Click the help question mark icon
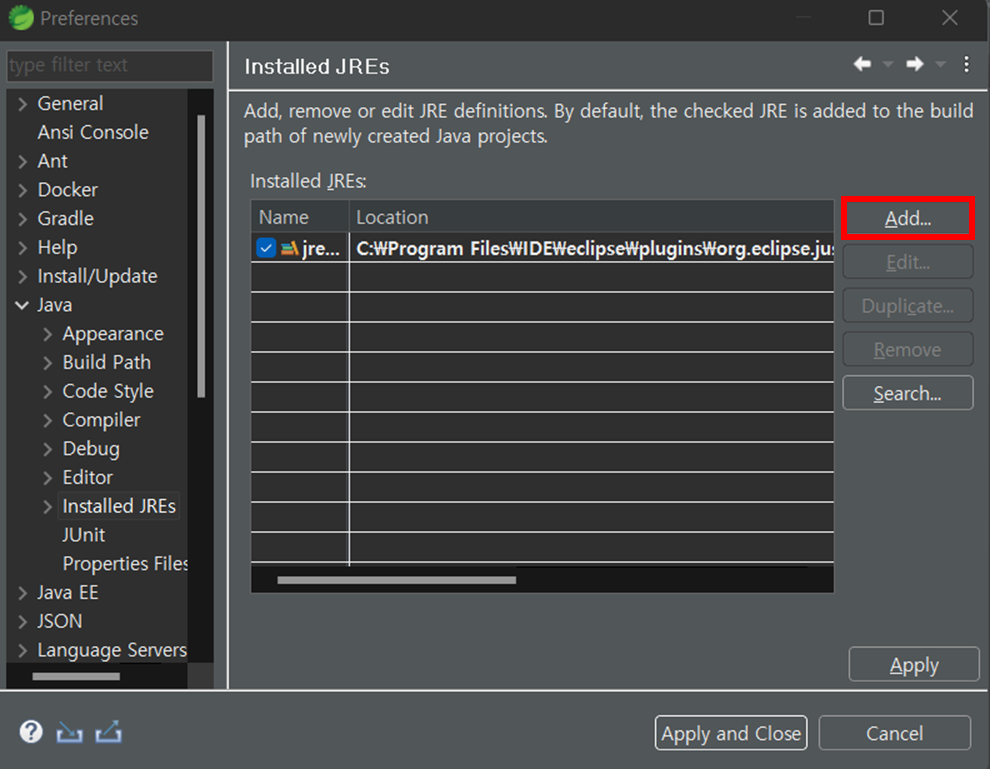The image size is (990, 769). [31, 732]
